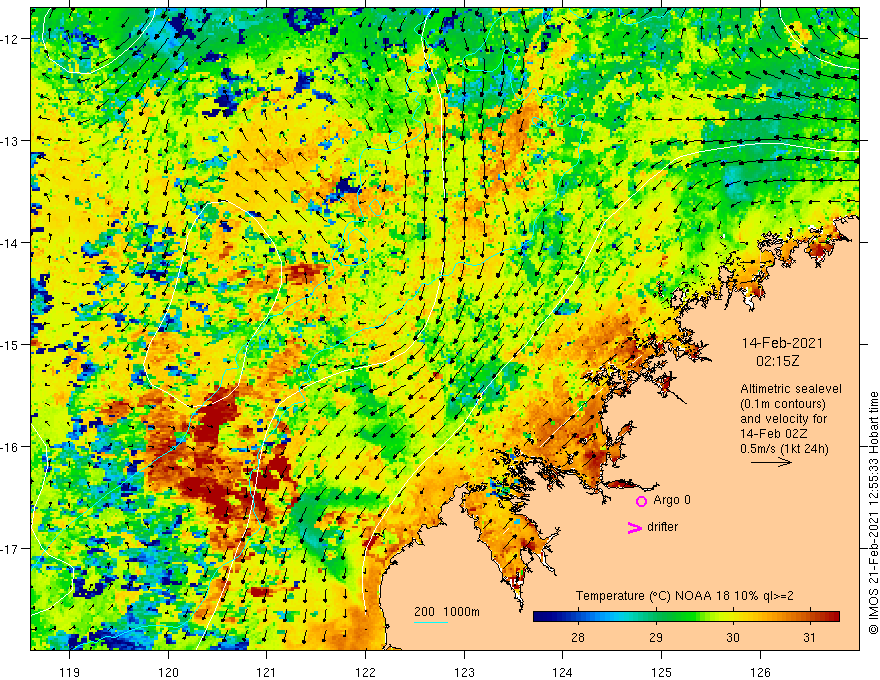Image resolution: width=880 pixels, height=680 pixels.
Task: Click the IMOS copyright timestamp text
Action: pos(873,513)
